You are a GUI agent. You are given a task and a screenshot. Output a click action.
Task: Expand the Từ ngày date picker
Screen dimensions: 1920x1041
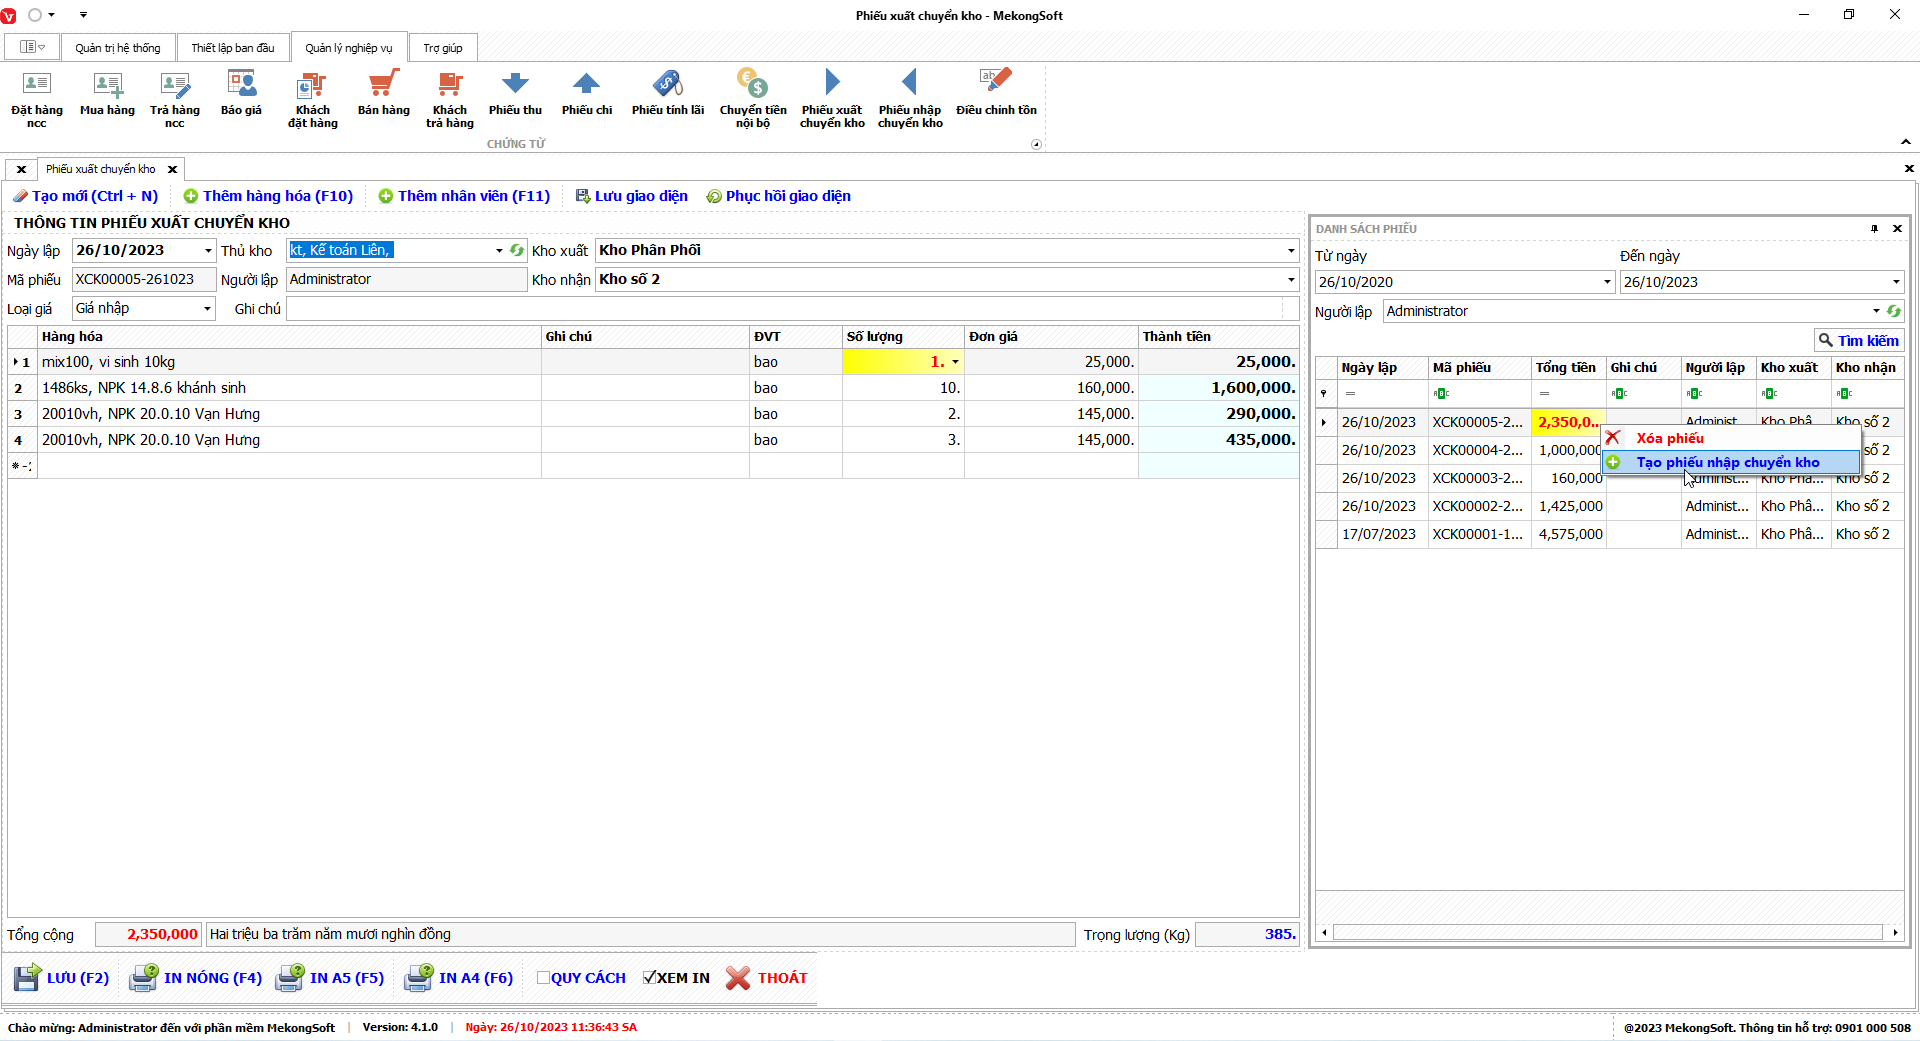[1606, 282]
